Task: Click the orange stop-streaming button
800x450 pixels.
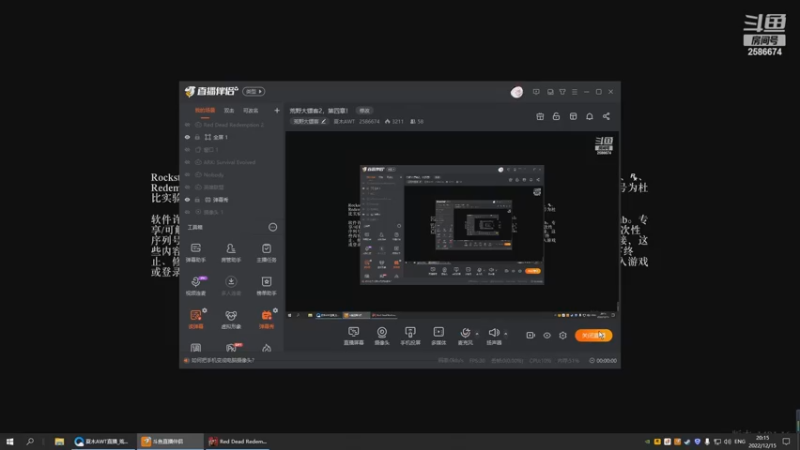Action: click(x=593, y=335)
